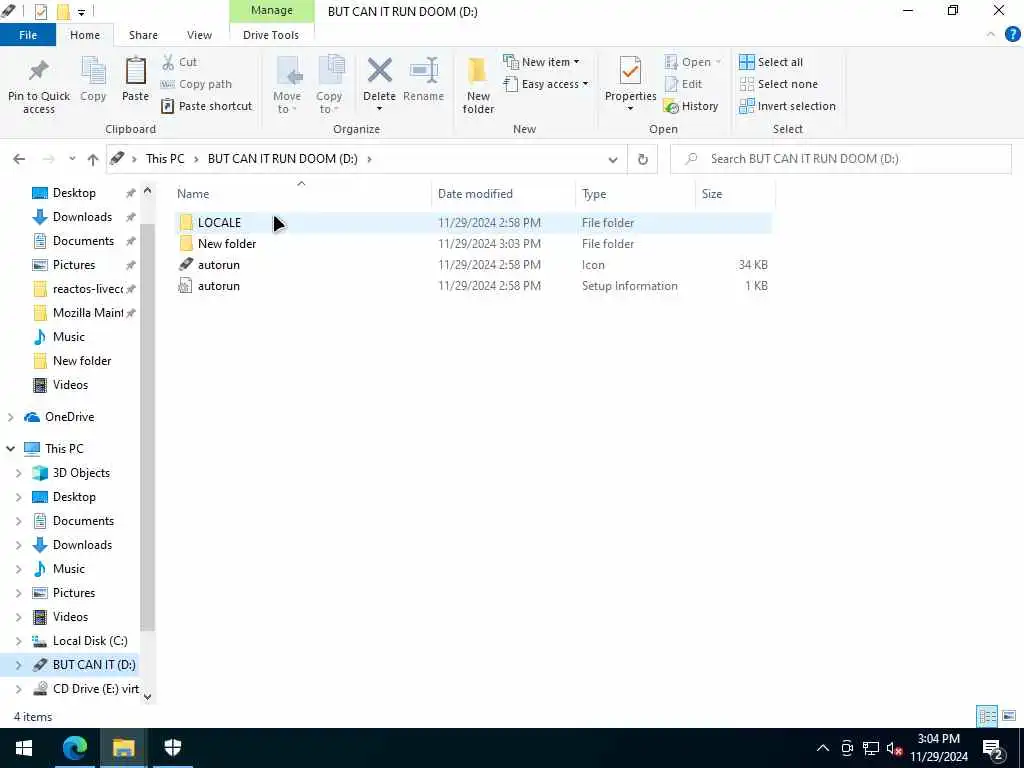Collapse the This PC tree node
The height and width of the screenshot is (768, 1024).
[x=10, y=449]
